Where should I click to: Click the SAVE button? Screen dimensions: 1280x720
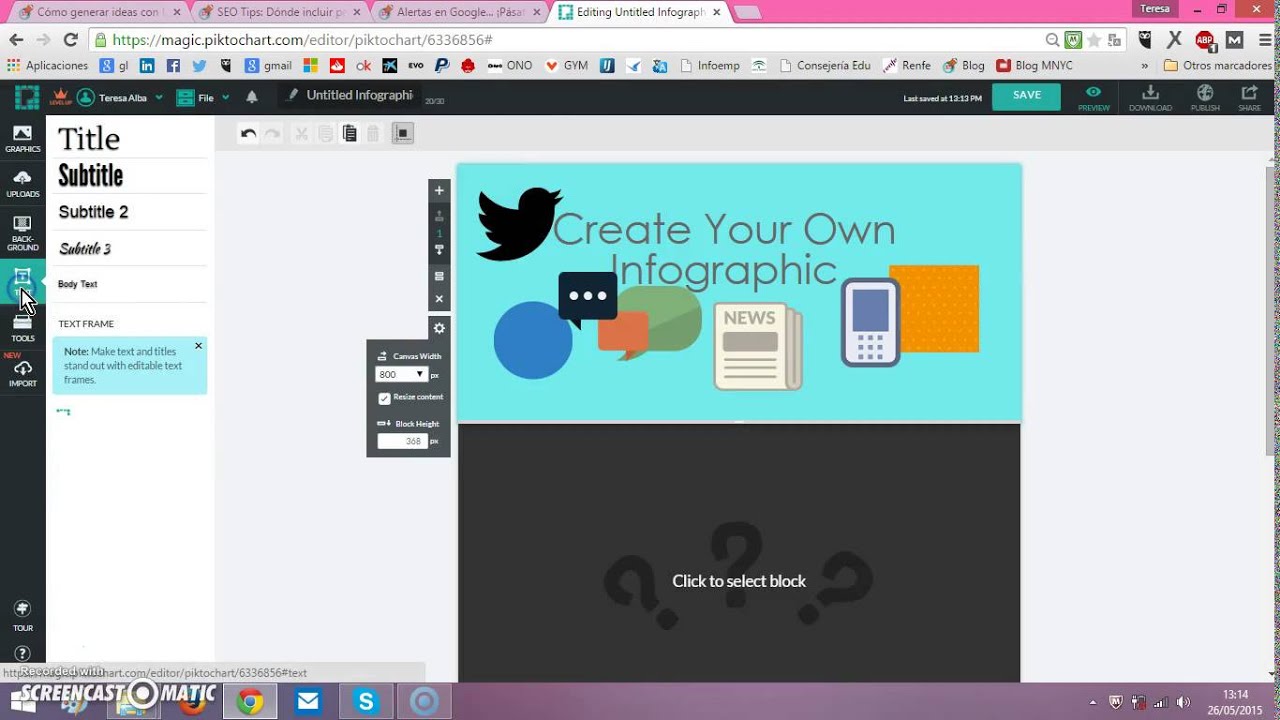1026,96
